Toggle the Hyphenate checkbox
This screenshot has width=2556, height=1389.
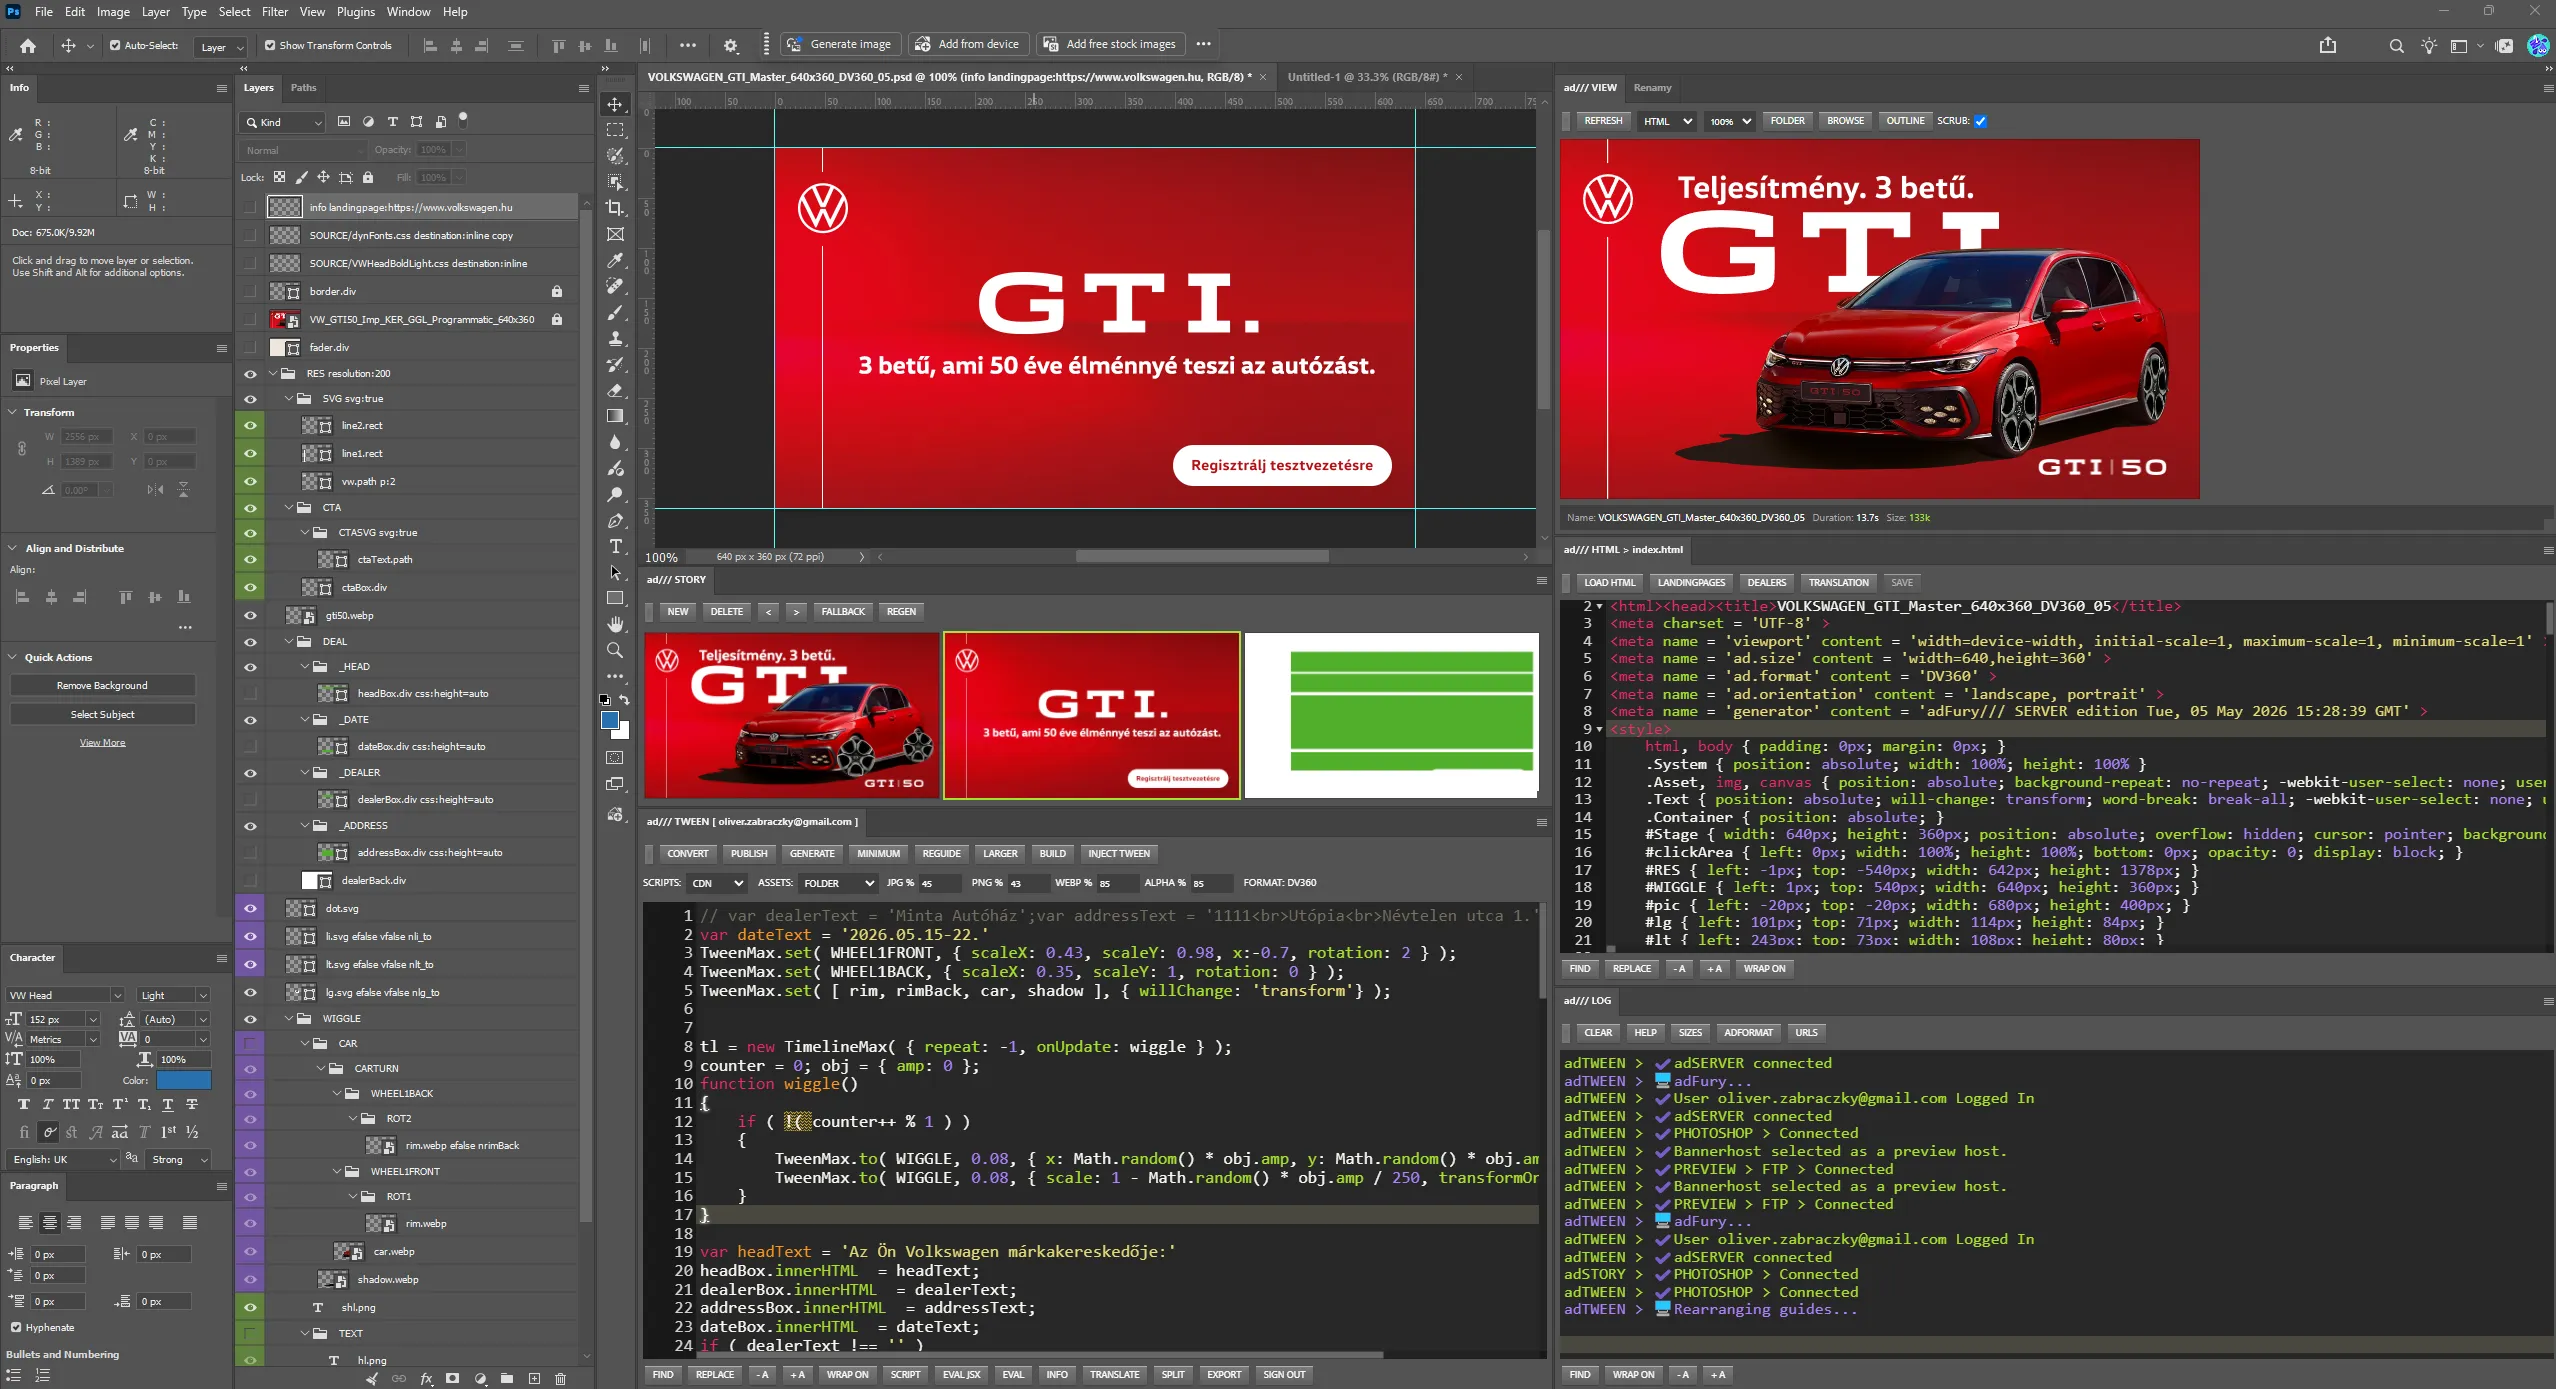coord(15,1327)
